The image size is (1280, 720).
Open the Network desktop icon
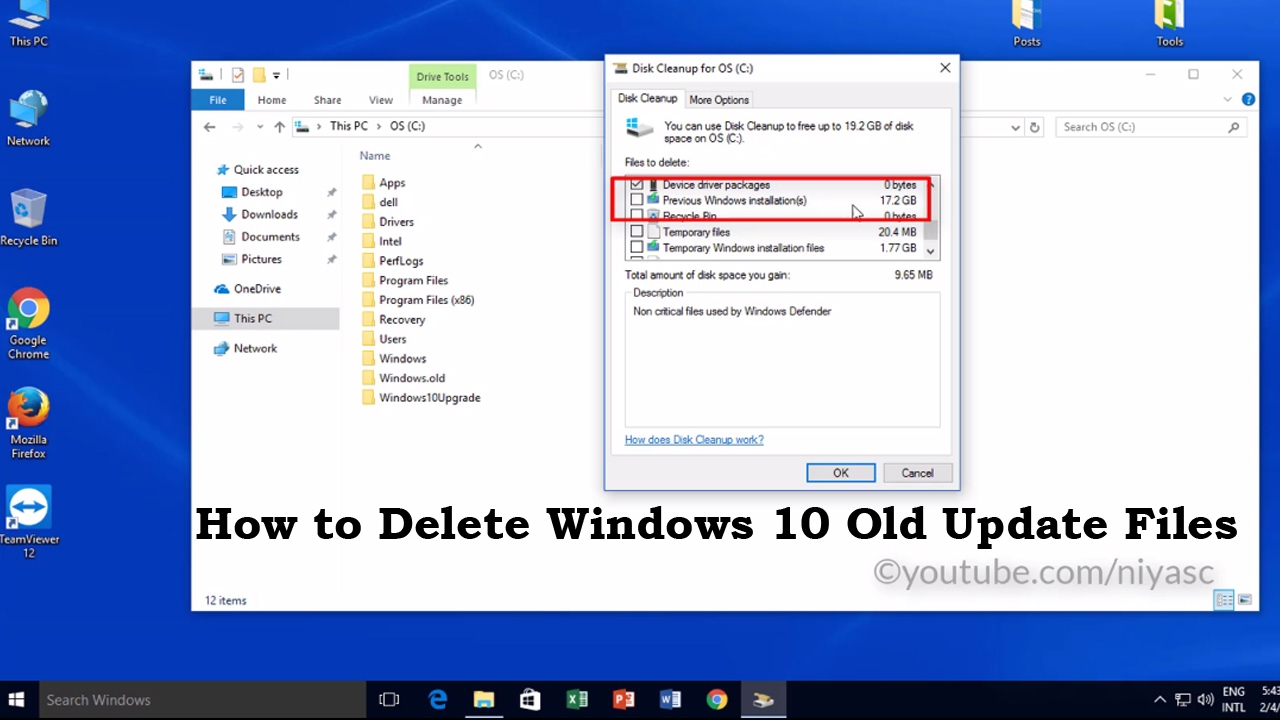(x=28, y=118)
